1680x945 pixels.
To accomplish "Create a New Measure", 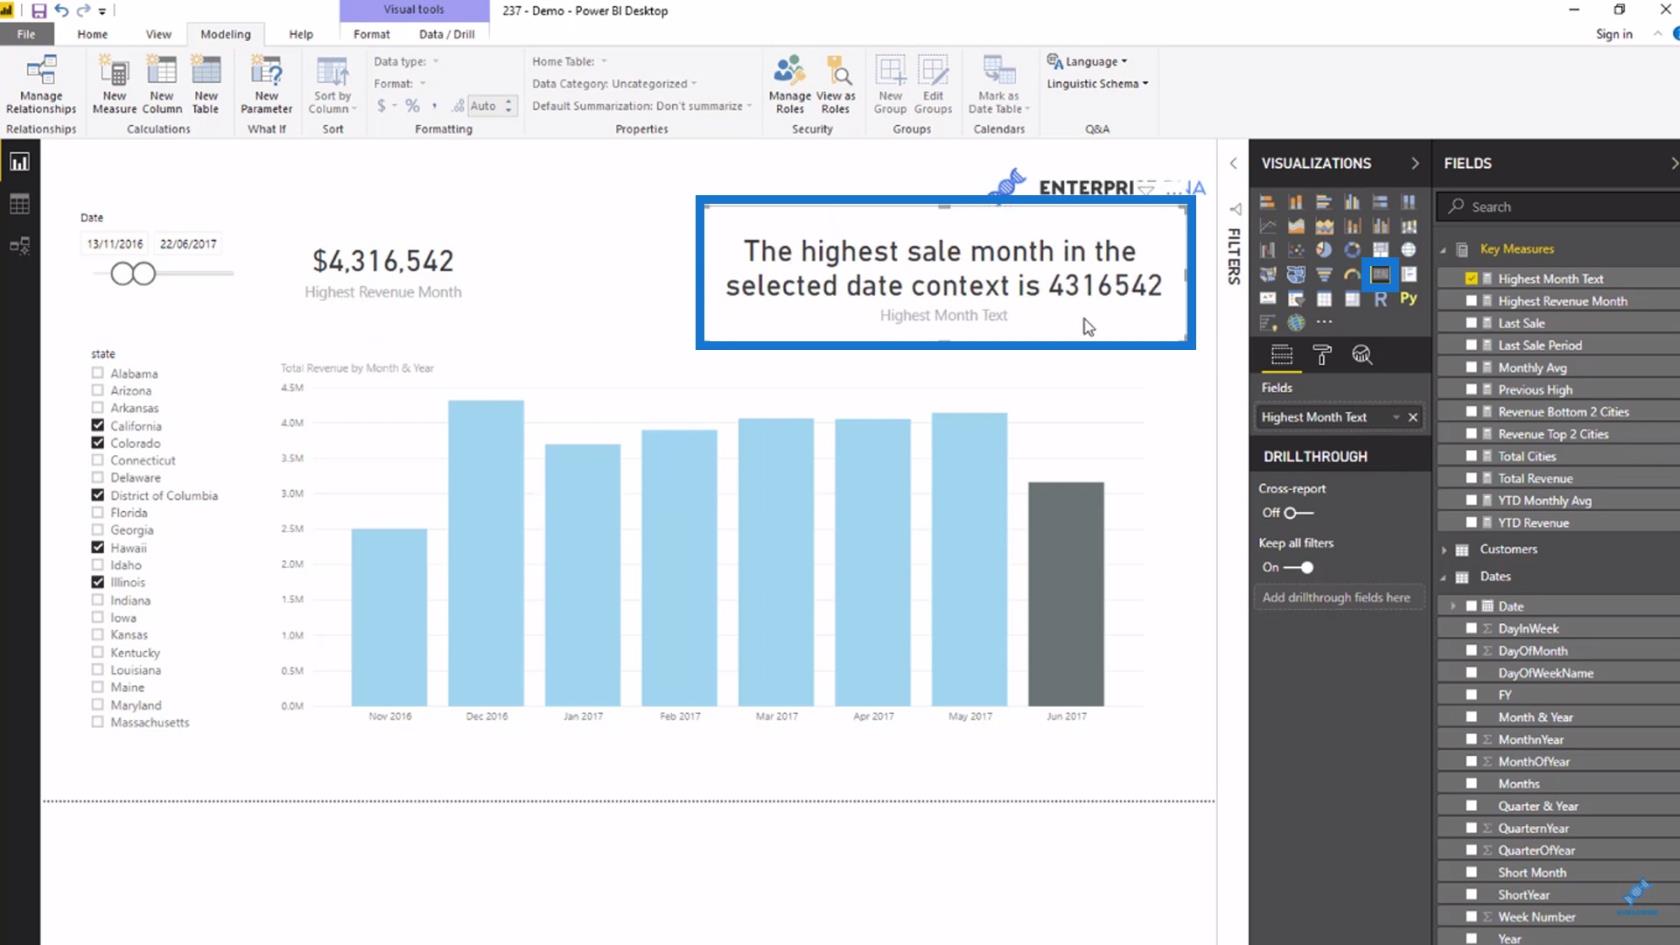I will [x=114, y=86].
